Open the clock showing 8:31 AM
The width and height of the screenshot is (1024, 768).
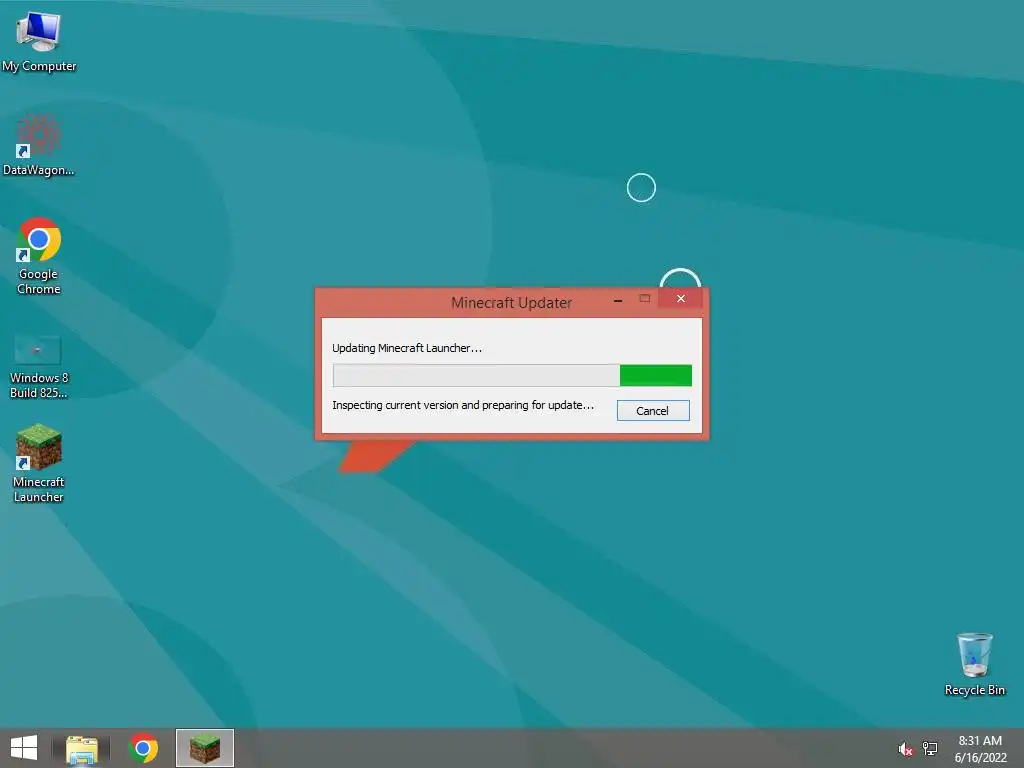pos(980,749)
